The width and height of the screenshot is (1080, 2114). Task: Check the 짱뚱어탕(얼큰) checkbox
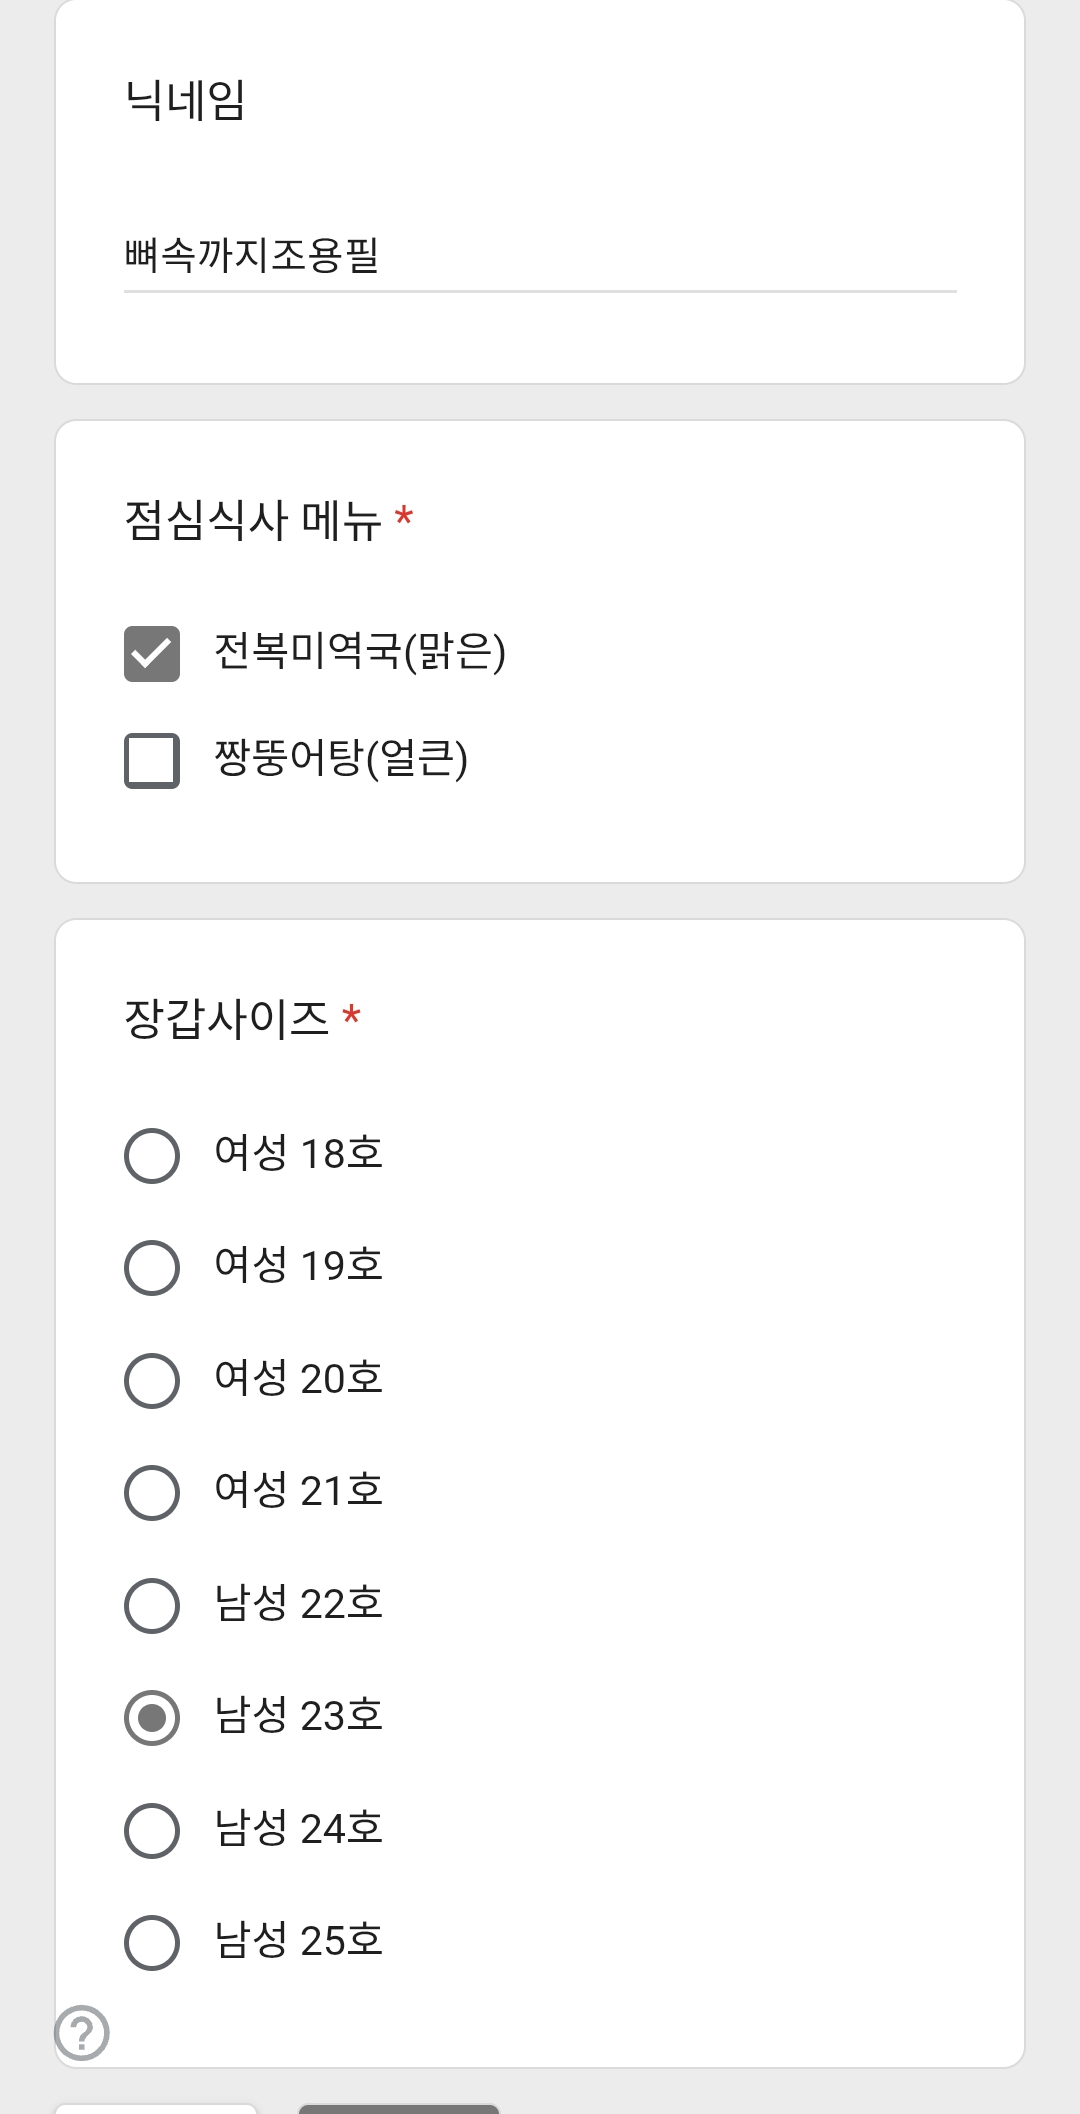pyautogui.click(x=152, y=761)
